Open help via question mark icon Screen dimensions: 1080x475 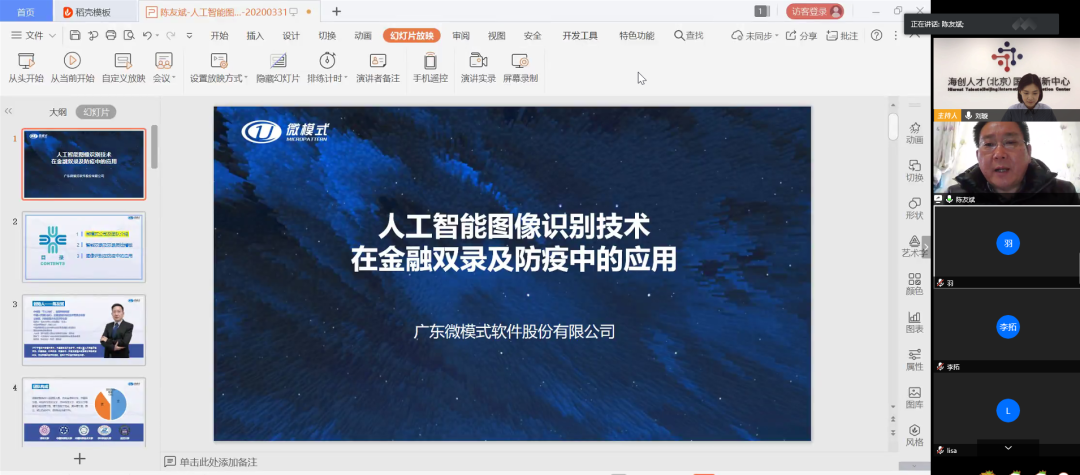876,35
